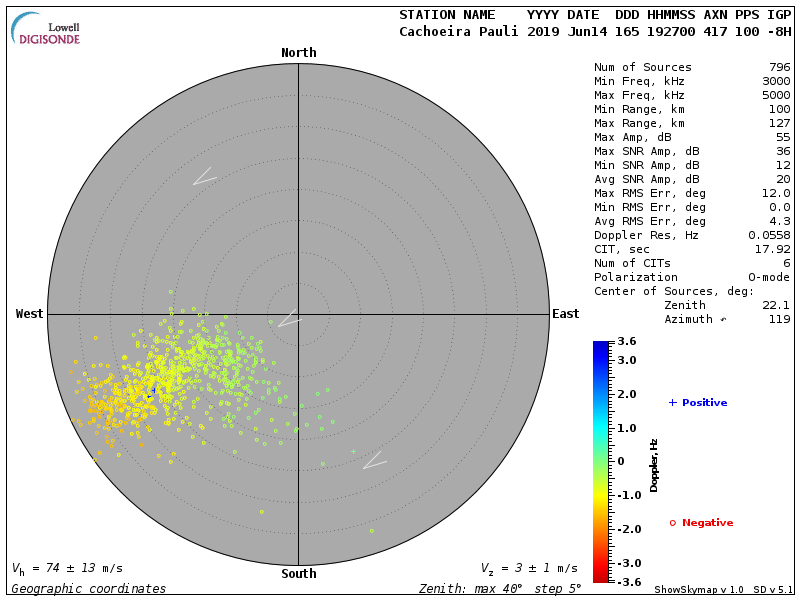The width and height of the screenshot is (800, 600).
Task: Click the East direction label
Action: coord(565,314)
